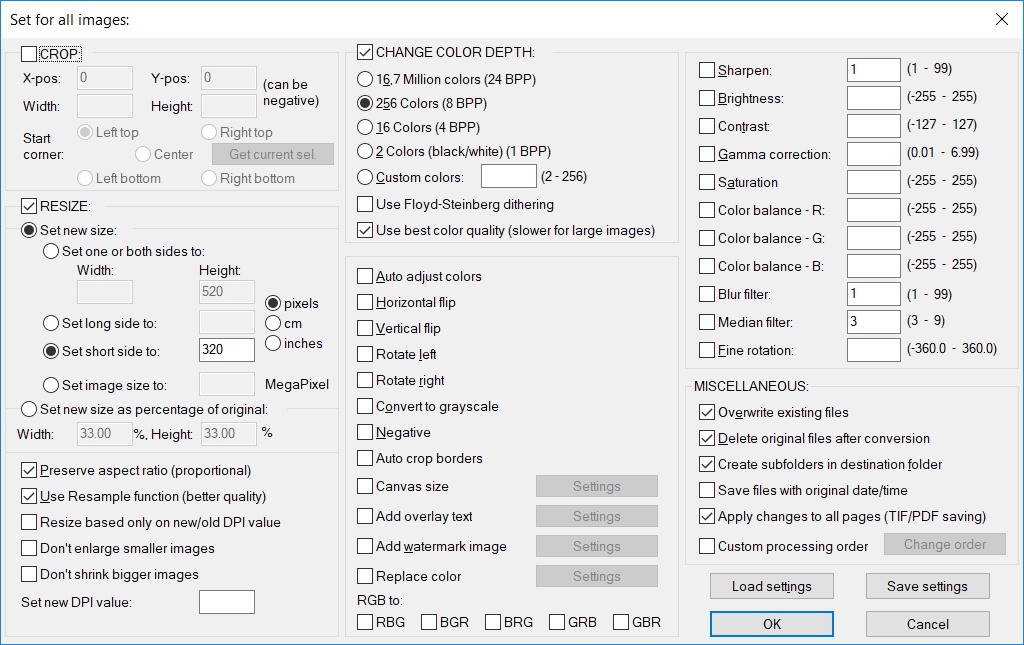Click the Set new DPI value field
This screenshot has width=1024, height=645.
(x=227, y=602)
